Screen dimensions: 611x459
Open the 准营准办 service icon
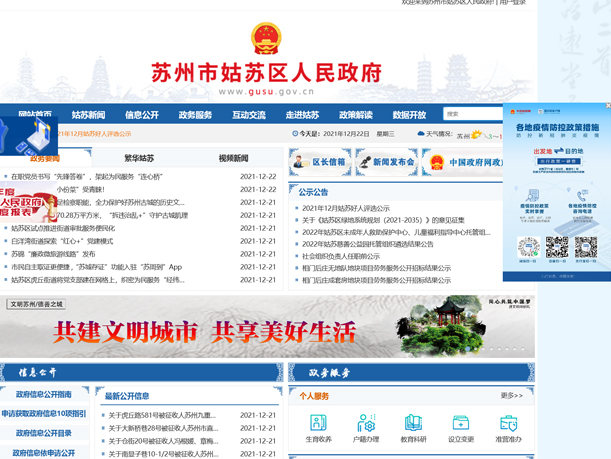(508, 428)
